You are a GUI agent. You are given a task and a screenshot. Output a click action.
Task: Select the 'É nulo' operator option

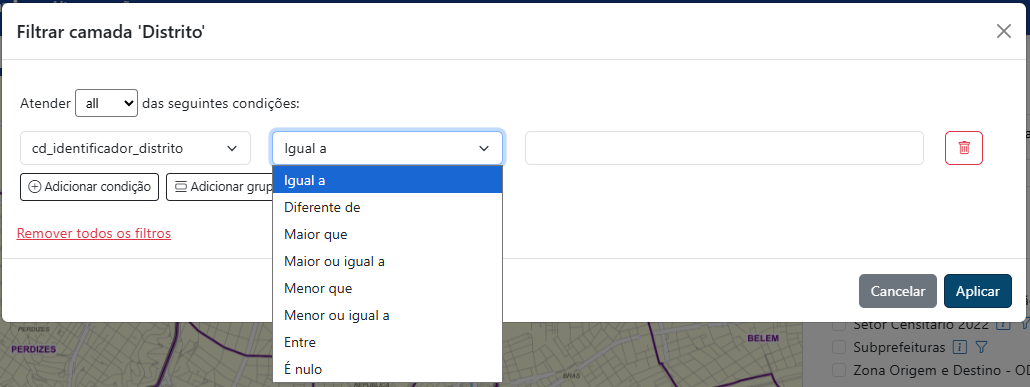(388, 369)
